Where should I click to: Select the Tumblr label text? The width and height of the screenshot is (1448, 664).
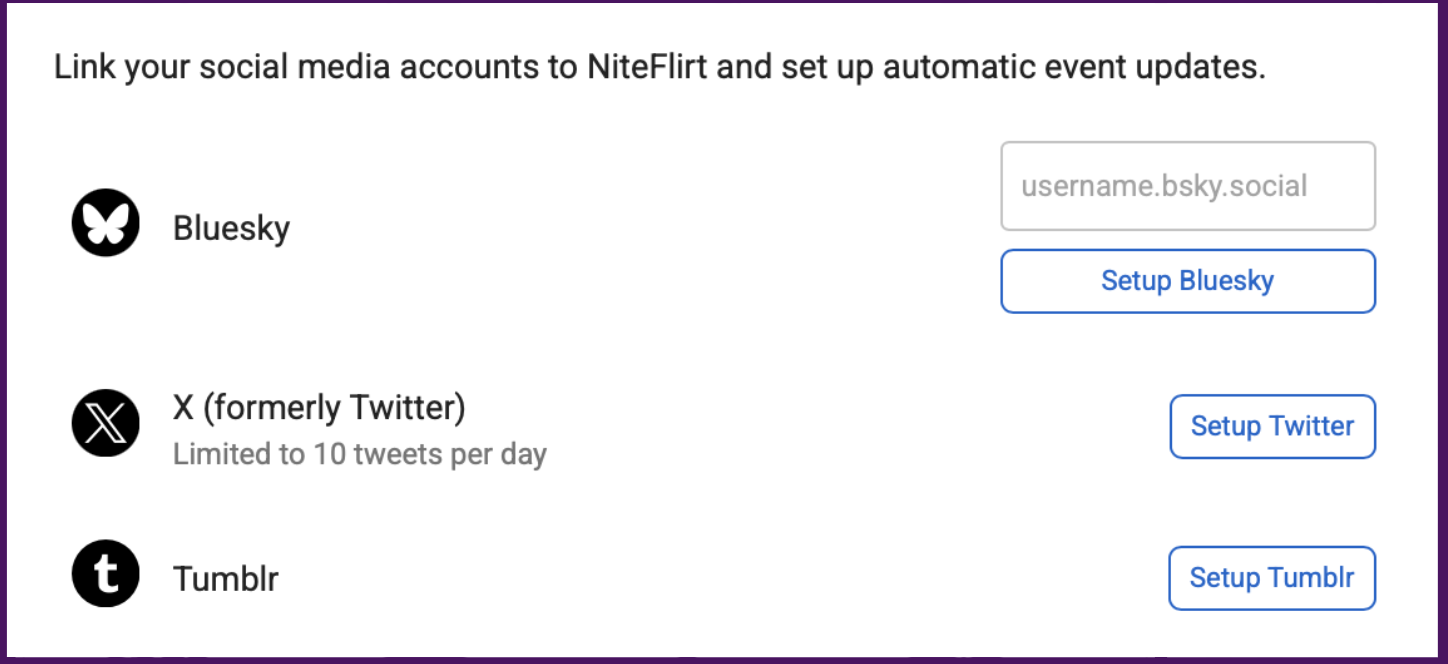pyautogui.click(x=225, y=578)
